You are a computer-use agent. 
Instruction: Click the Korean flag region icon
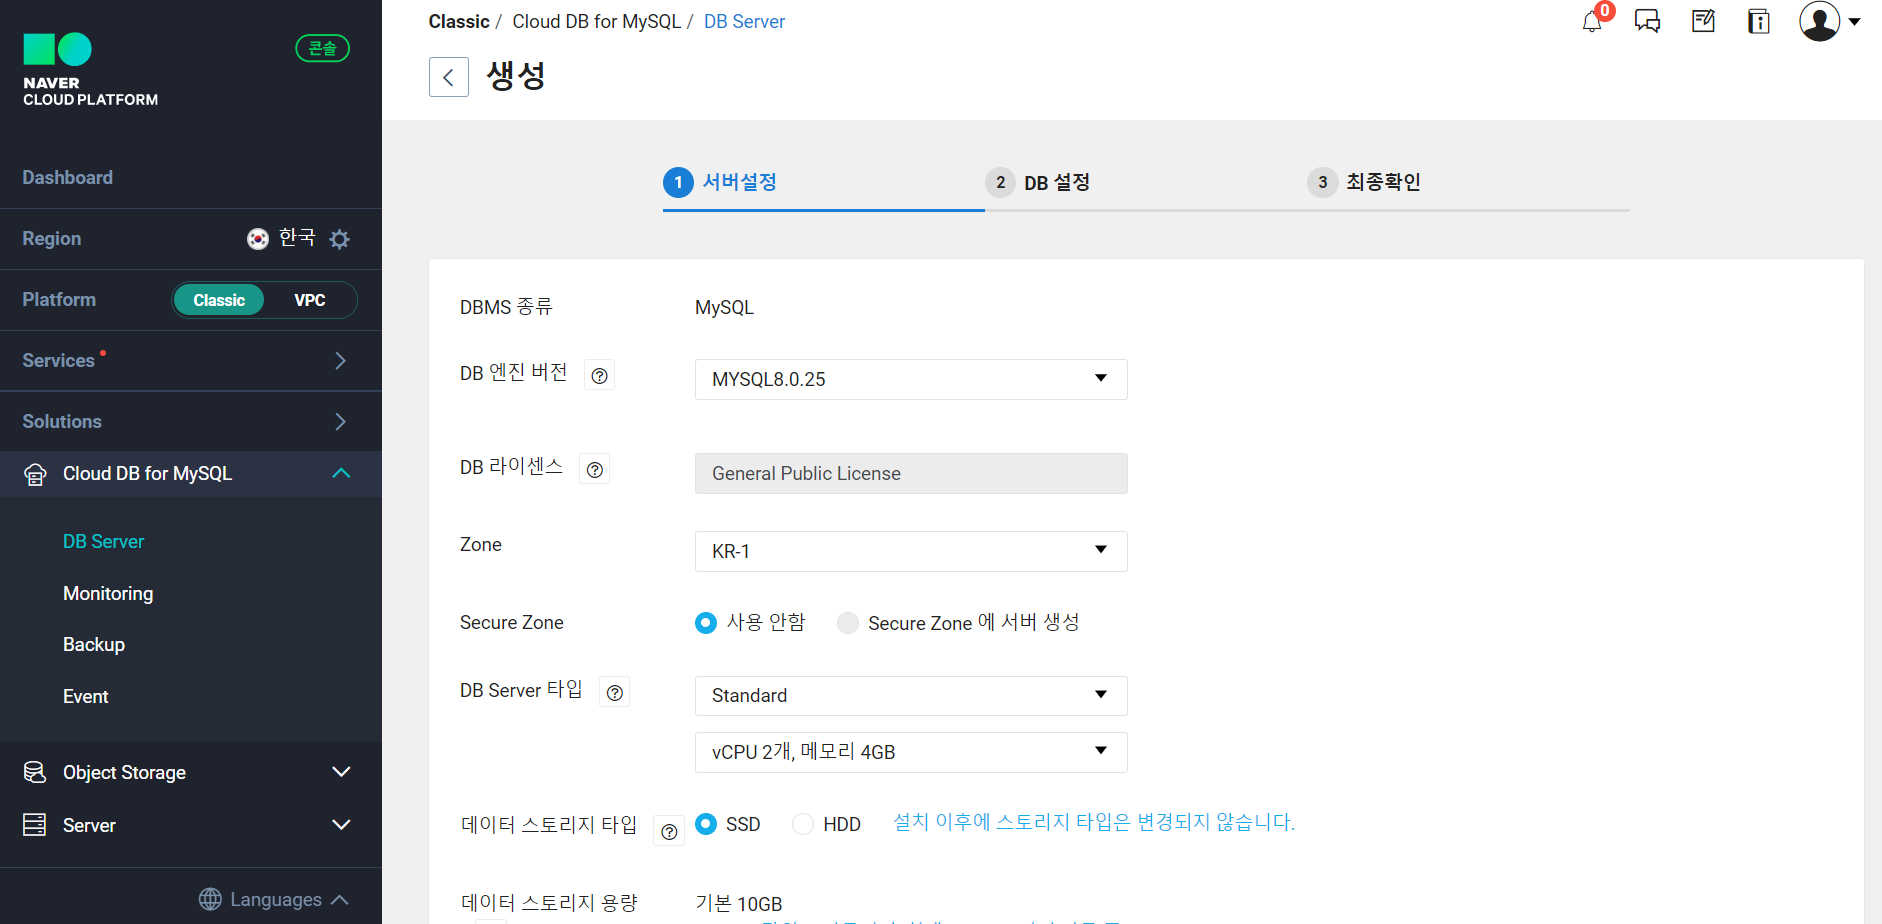[258, 238]
